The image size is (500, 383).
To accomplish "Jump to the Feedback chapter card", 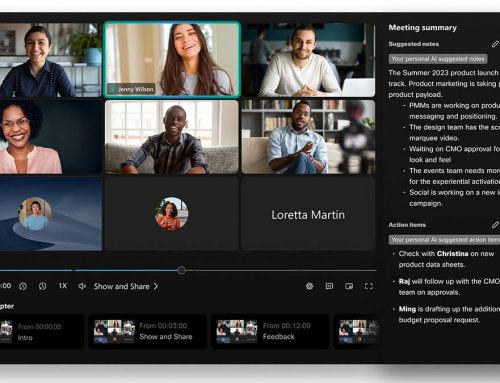I will (x=270, y=332).
